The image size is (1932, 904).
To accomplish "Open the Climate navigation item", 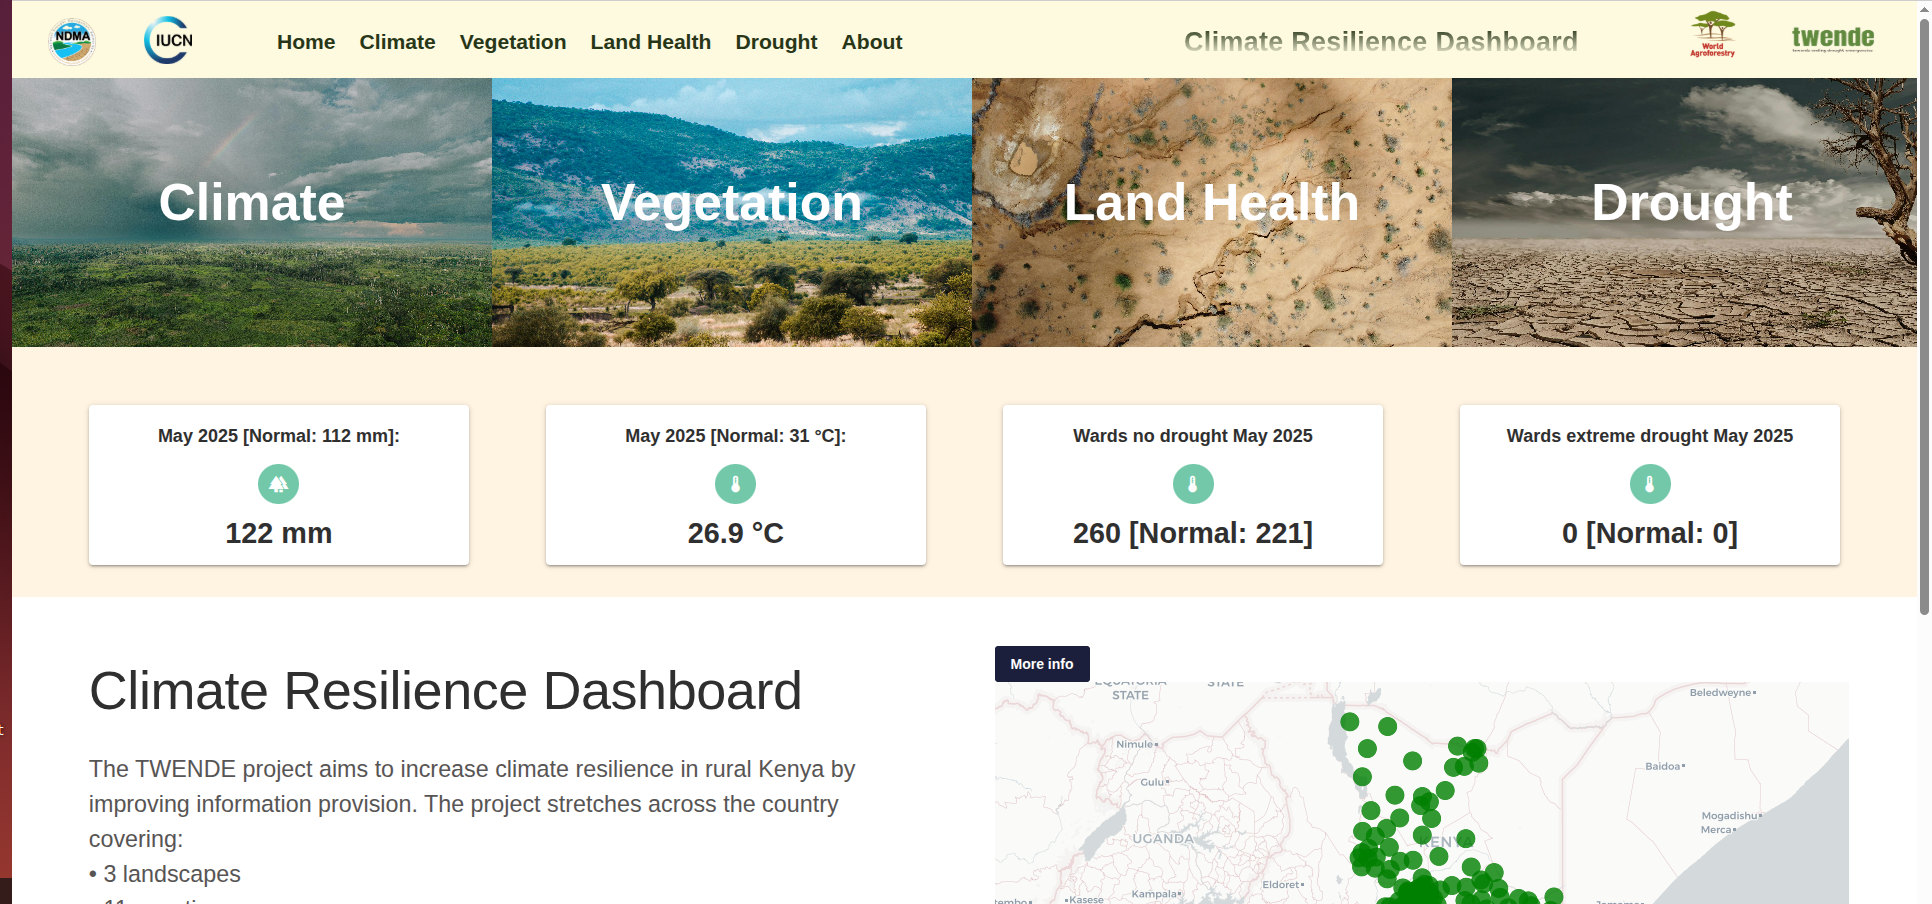I will coord(397,42).
